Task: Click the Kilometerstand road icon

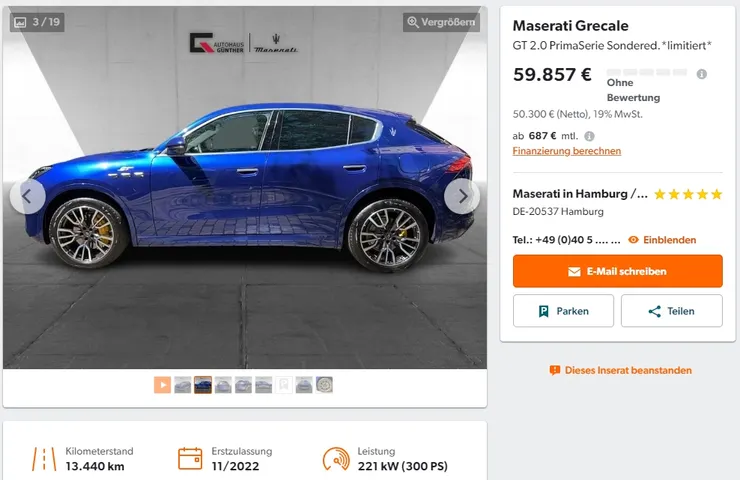Action: pos(44,459)
